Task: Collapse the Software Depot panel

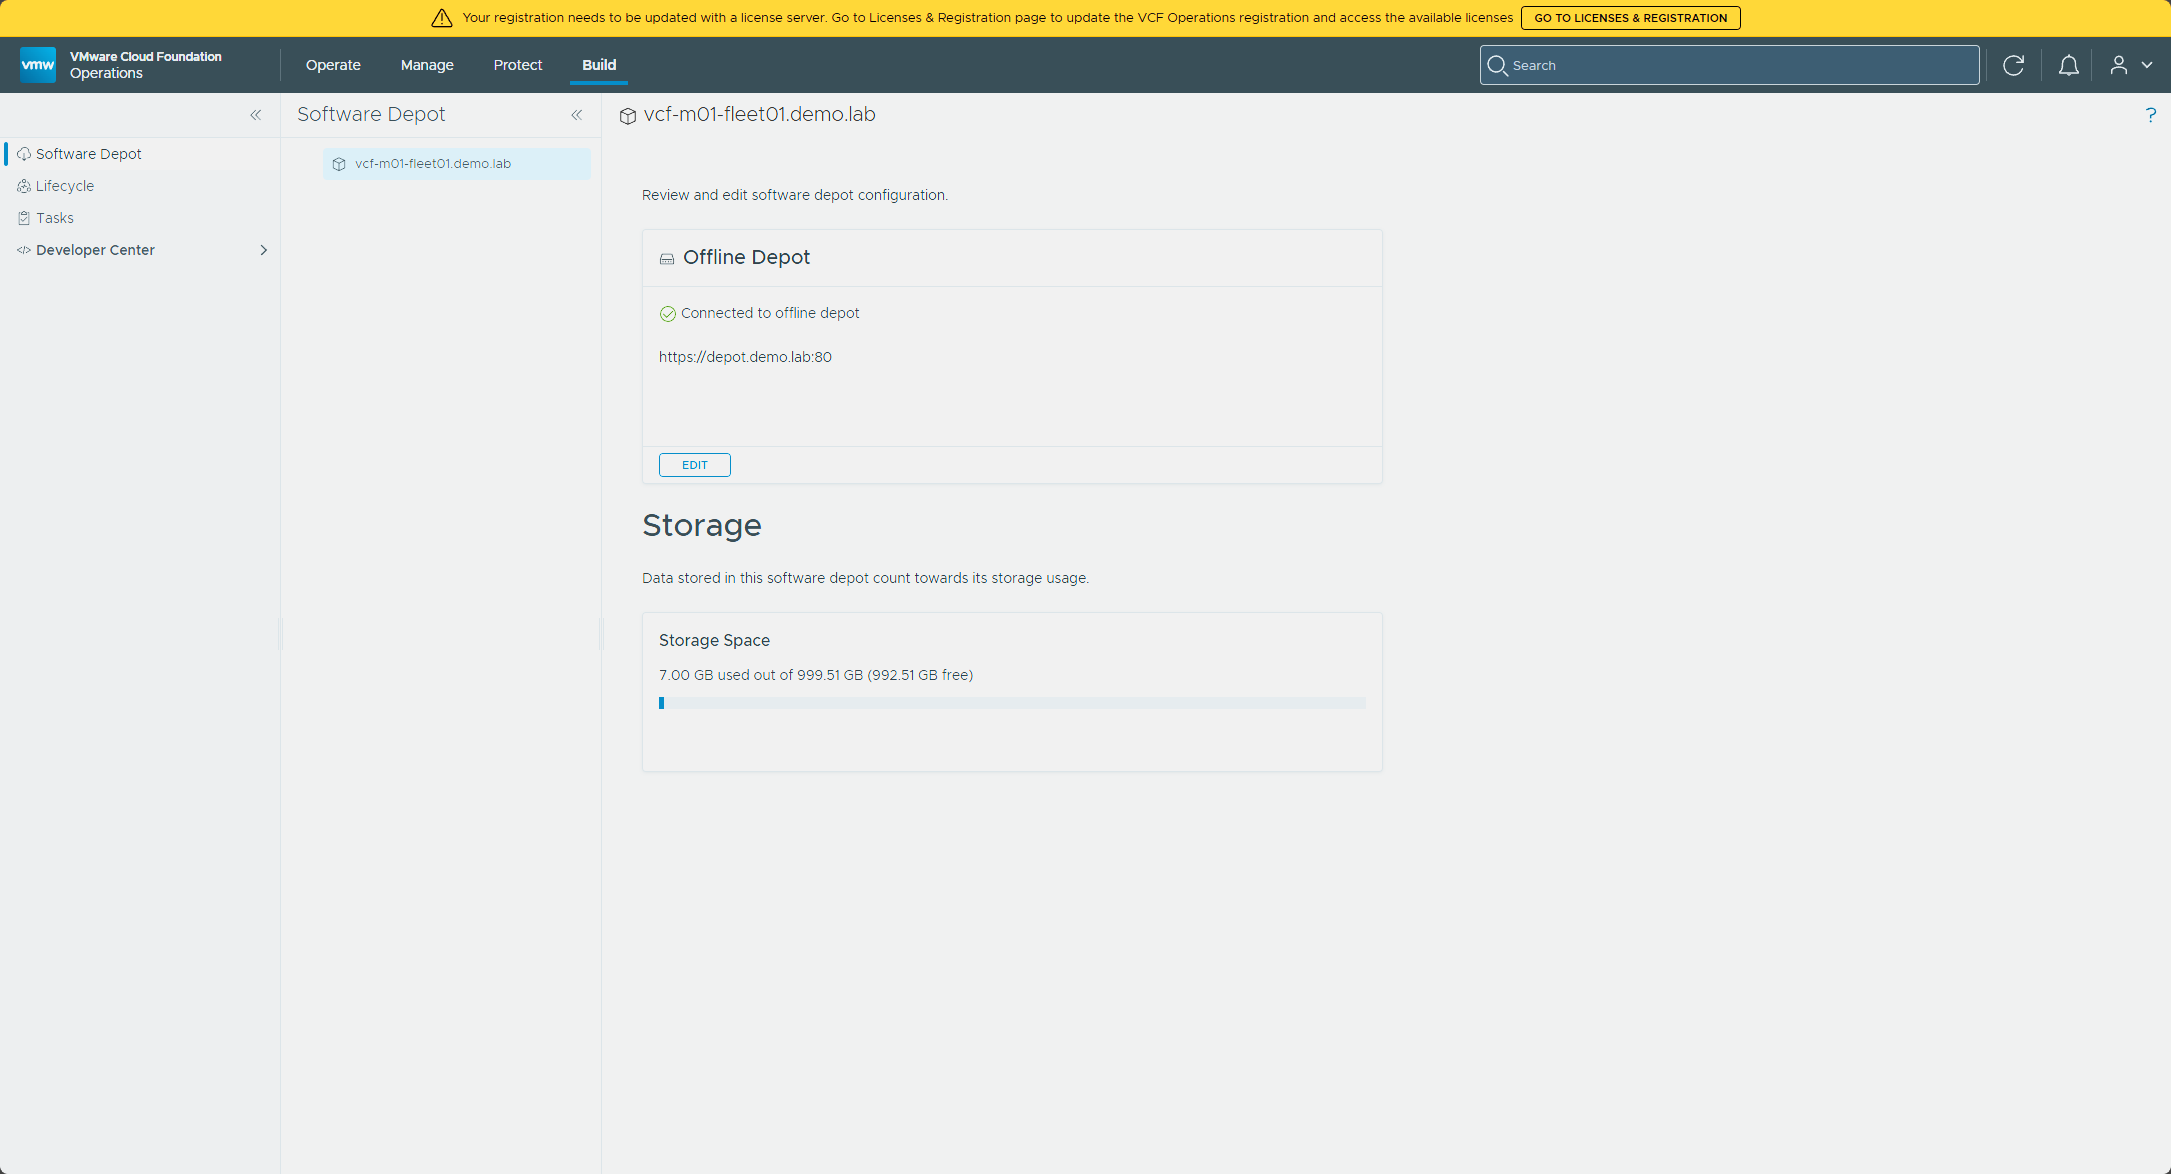Action: pyautogui.click(x=577, y=115)
